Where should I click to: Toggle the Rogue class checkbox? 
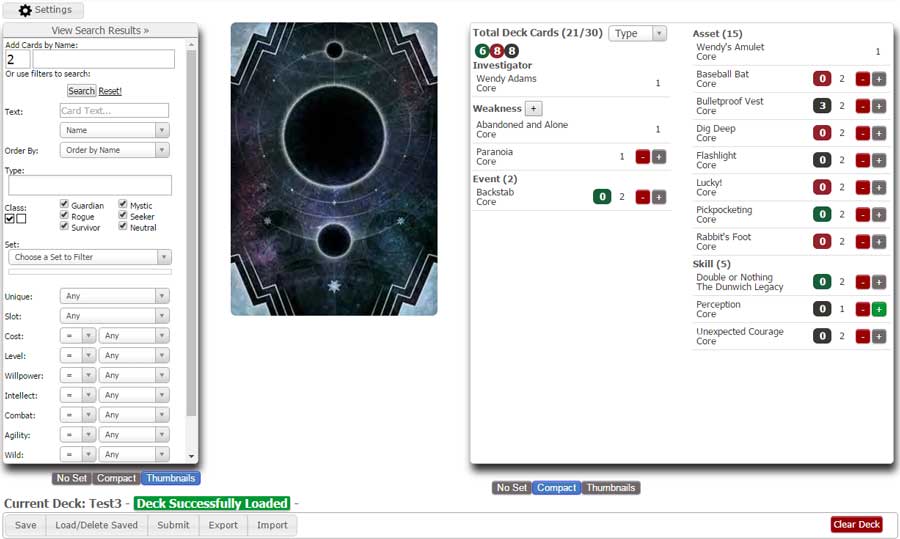click(x=64, y=215)
